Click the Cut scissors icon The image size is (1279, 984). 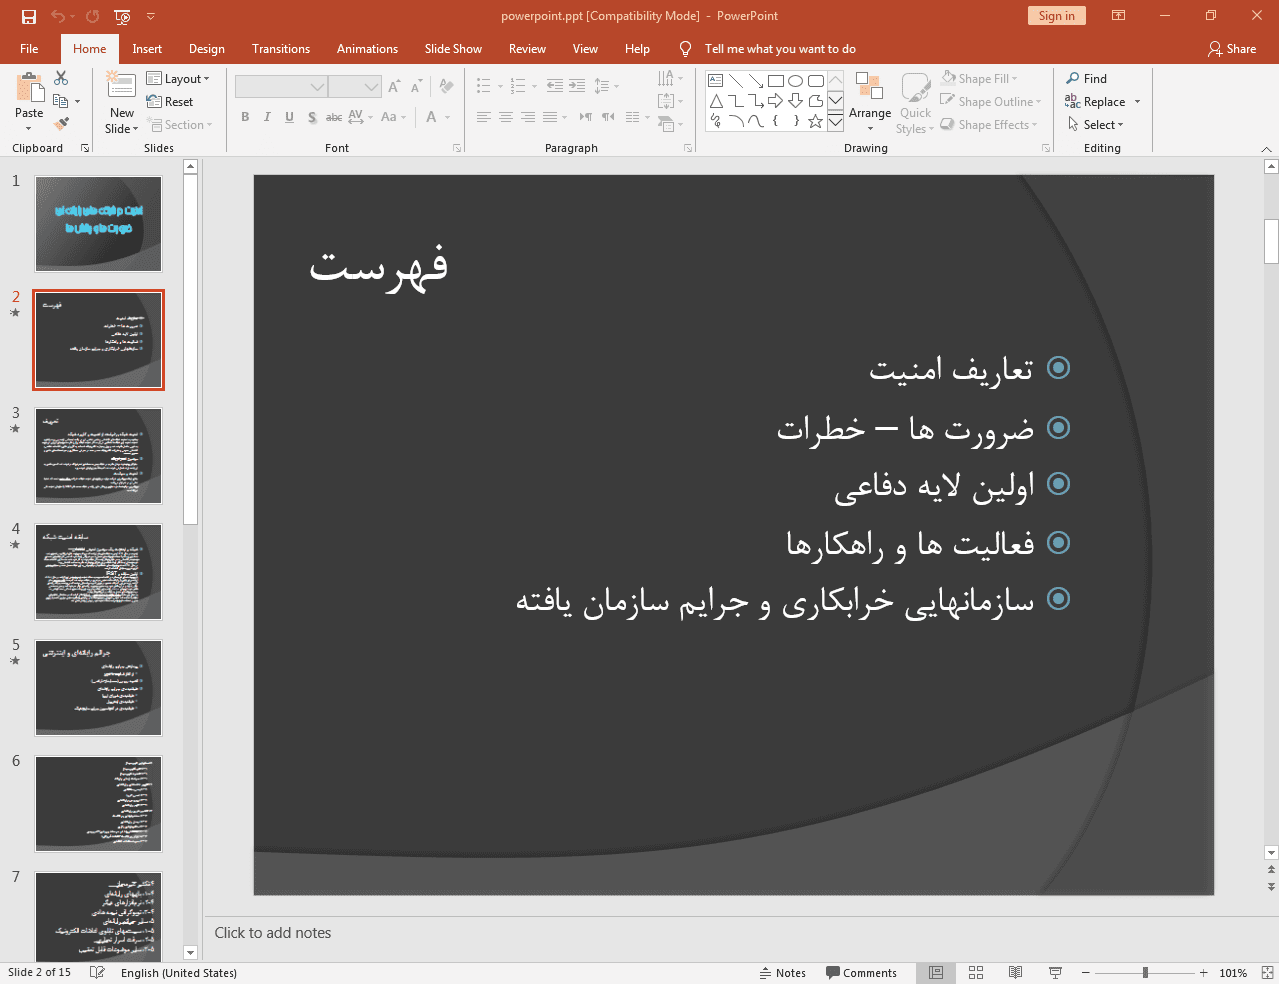click(x=61, y=78)
